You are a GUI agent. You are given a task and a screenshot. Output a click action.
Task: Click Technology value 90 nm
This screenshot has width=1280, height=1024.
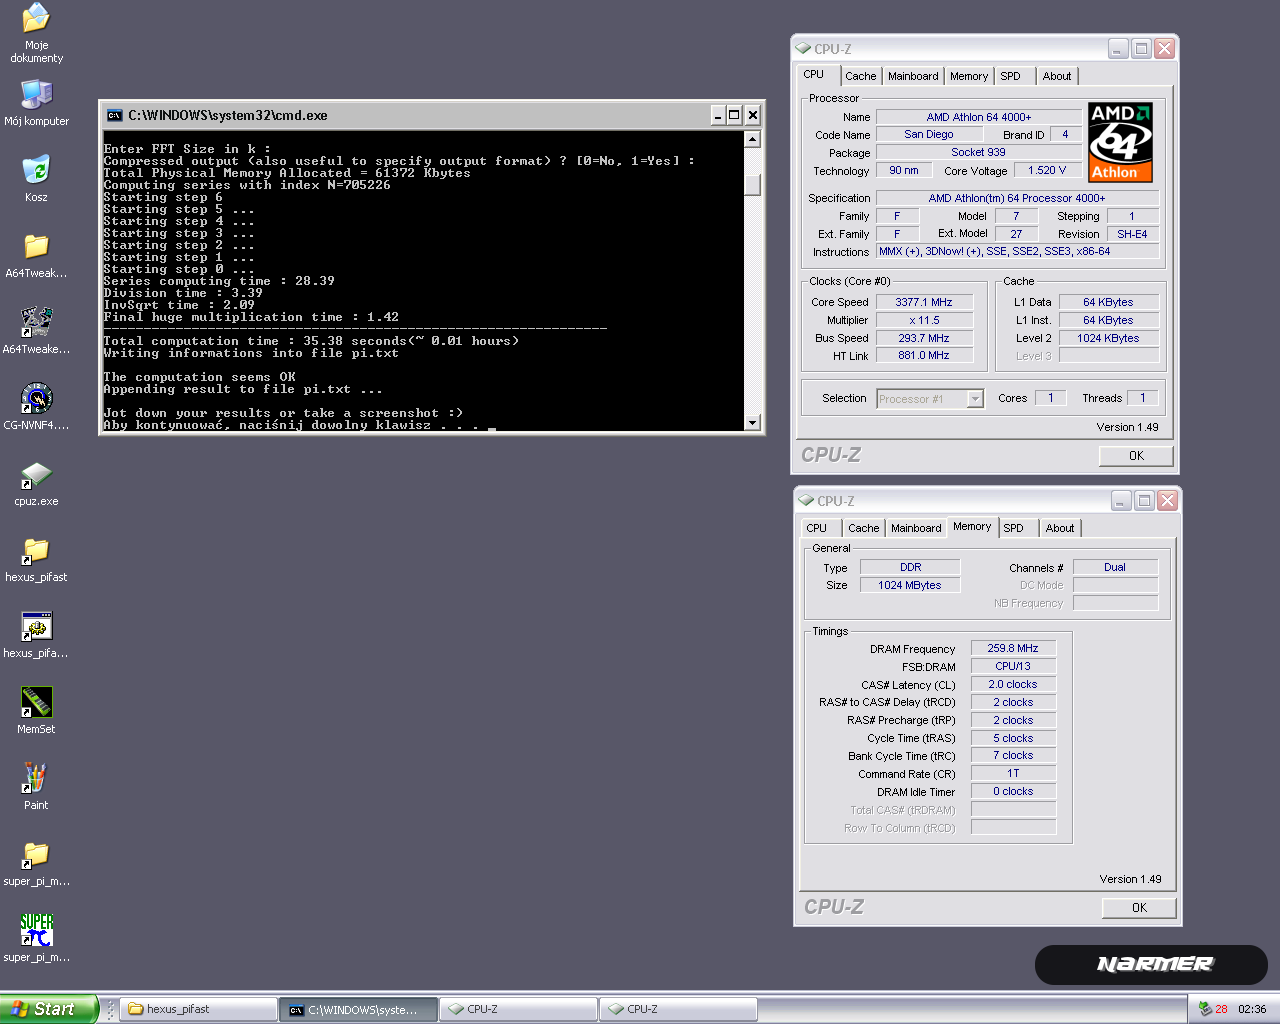(x=904, y=170)
